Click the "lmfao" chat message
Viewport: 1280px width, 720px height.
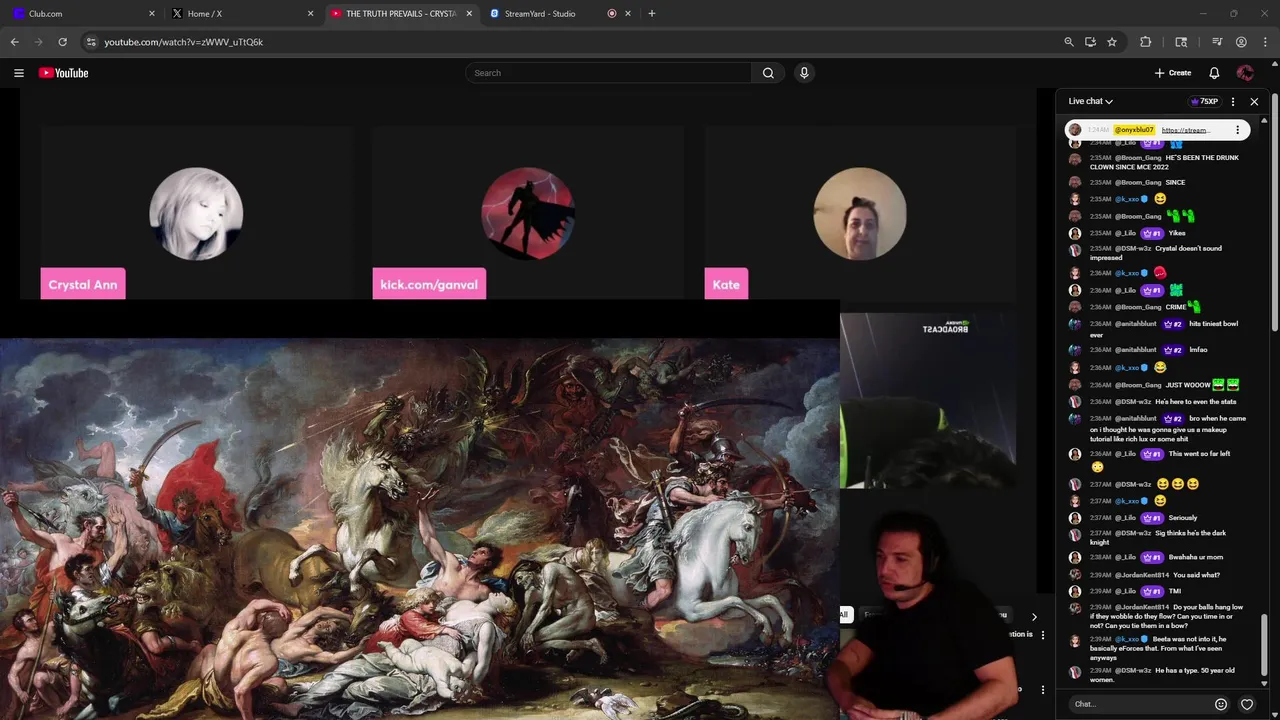point(1198,350)
